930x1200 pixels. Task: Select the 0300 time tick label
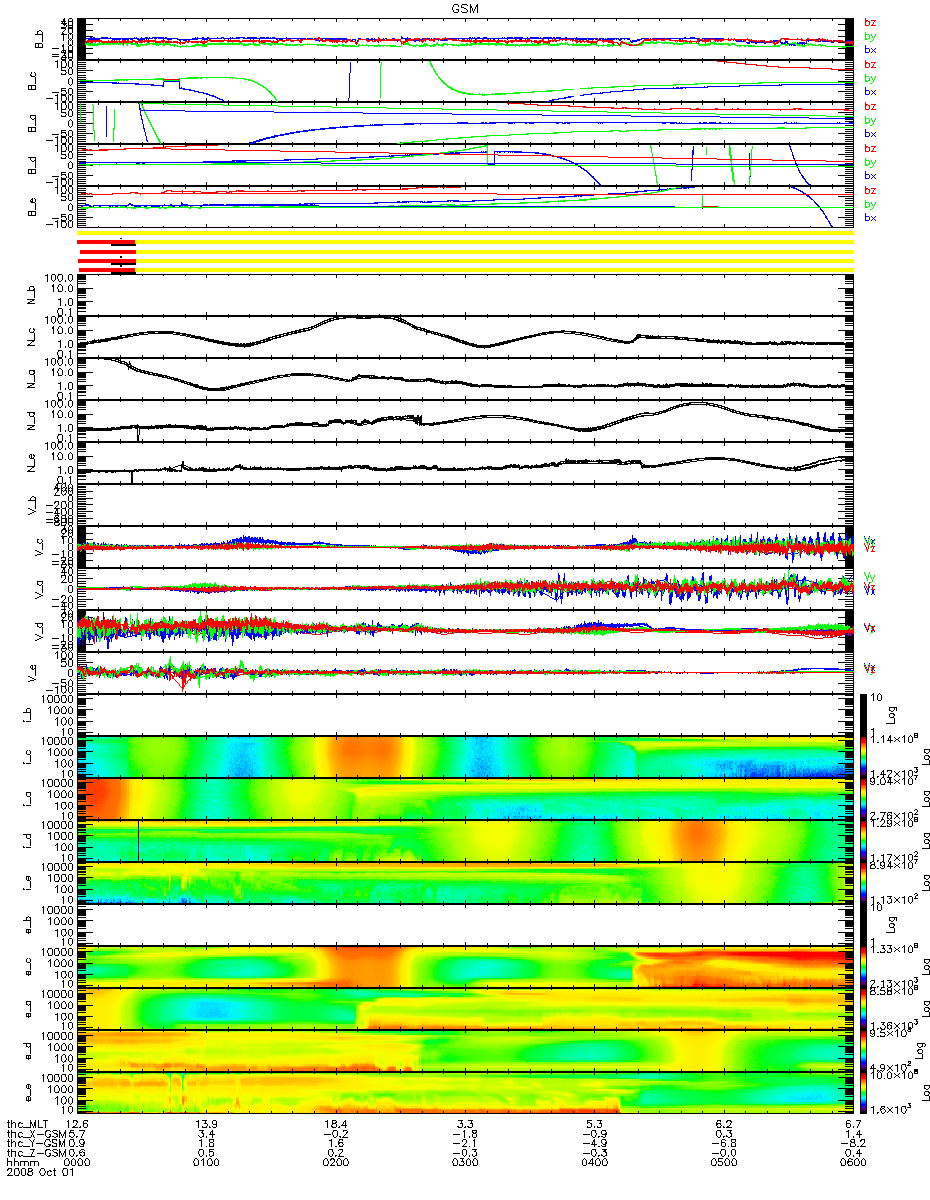[465, 1163]
